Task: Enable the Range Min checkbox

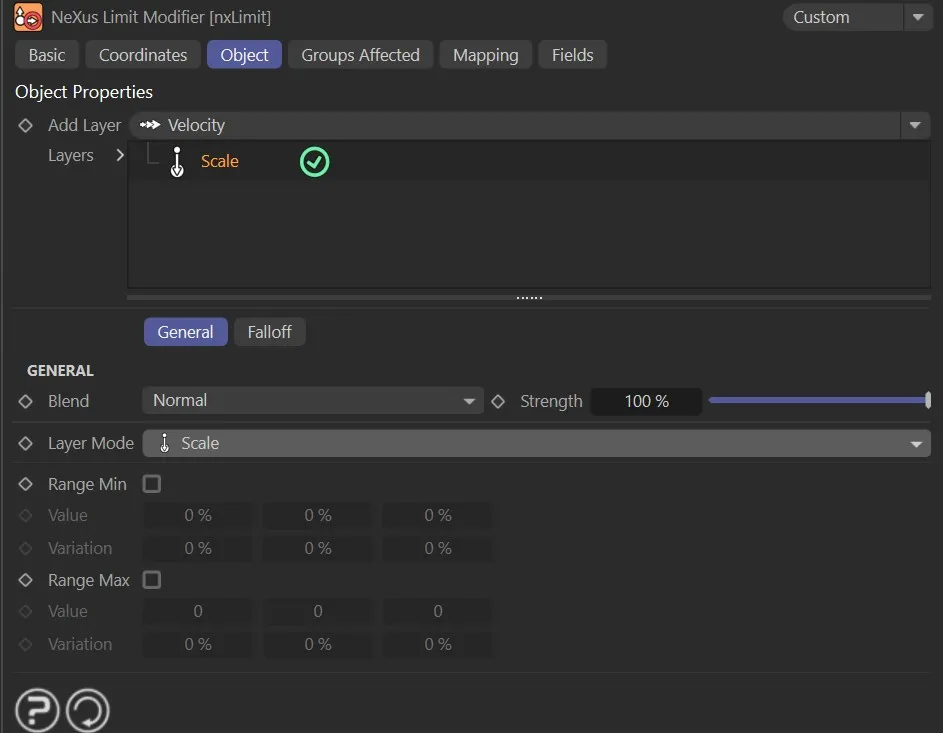Action: click(152, 484)
